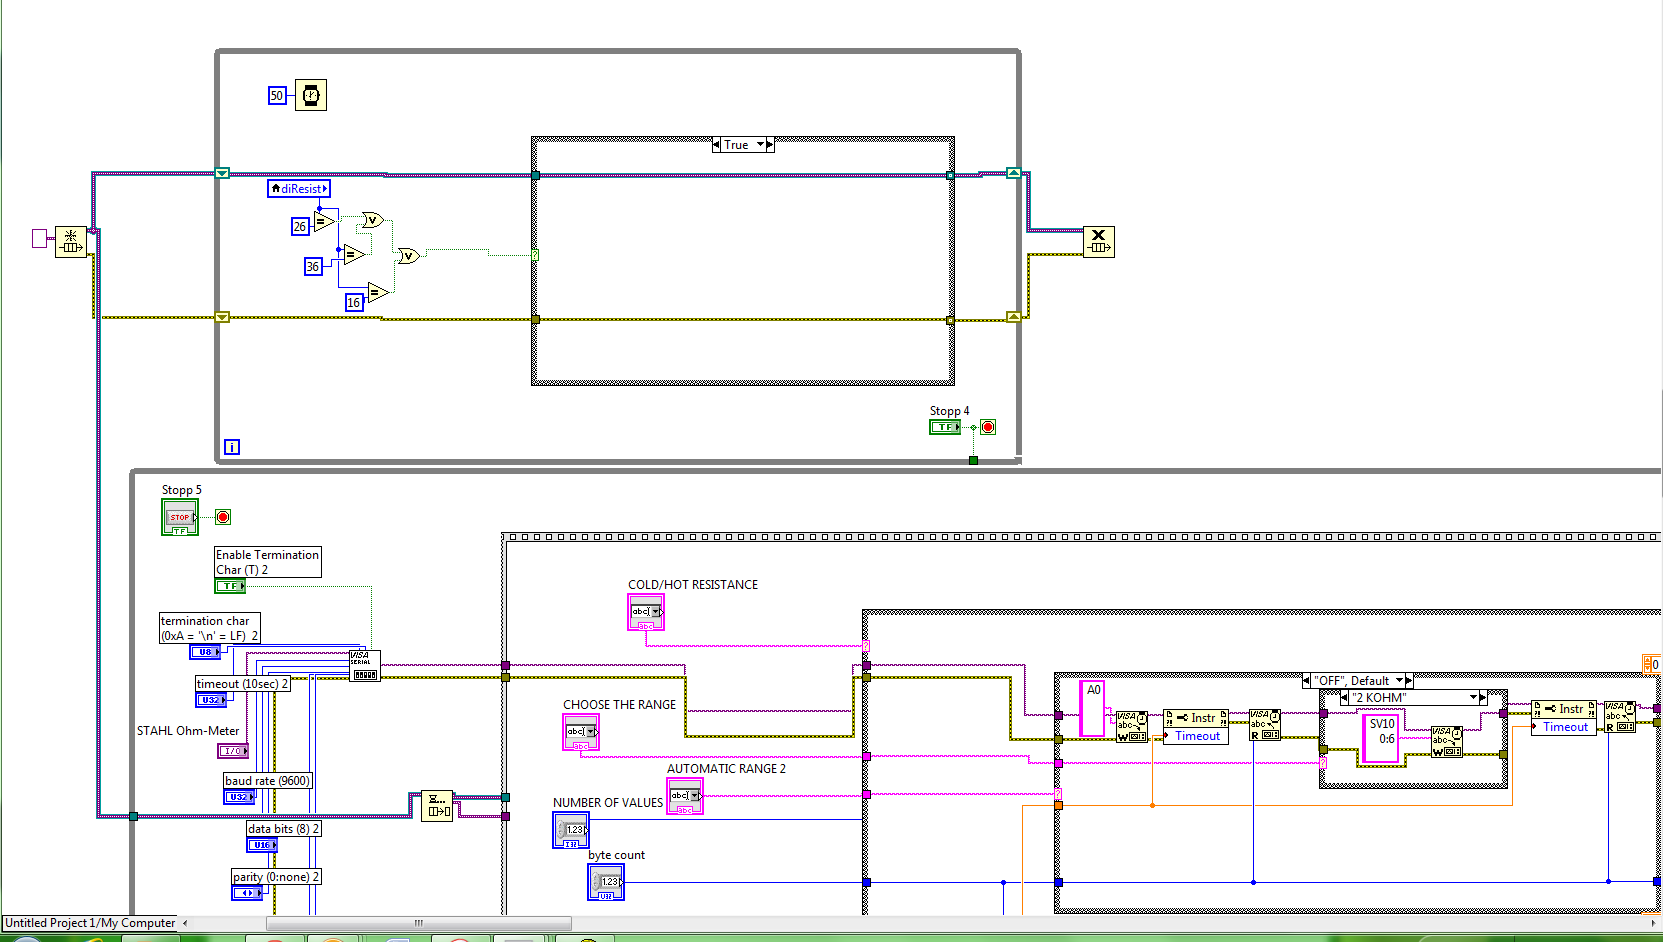Select the Equal comparator wired to constant 16
Image resolution: width=1663 pixels, height=942 pixels.
(378, 292)
